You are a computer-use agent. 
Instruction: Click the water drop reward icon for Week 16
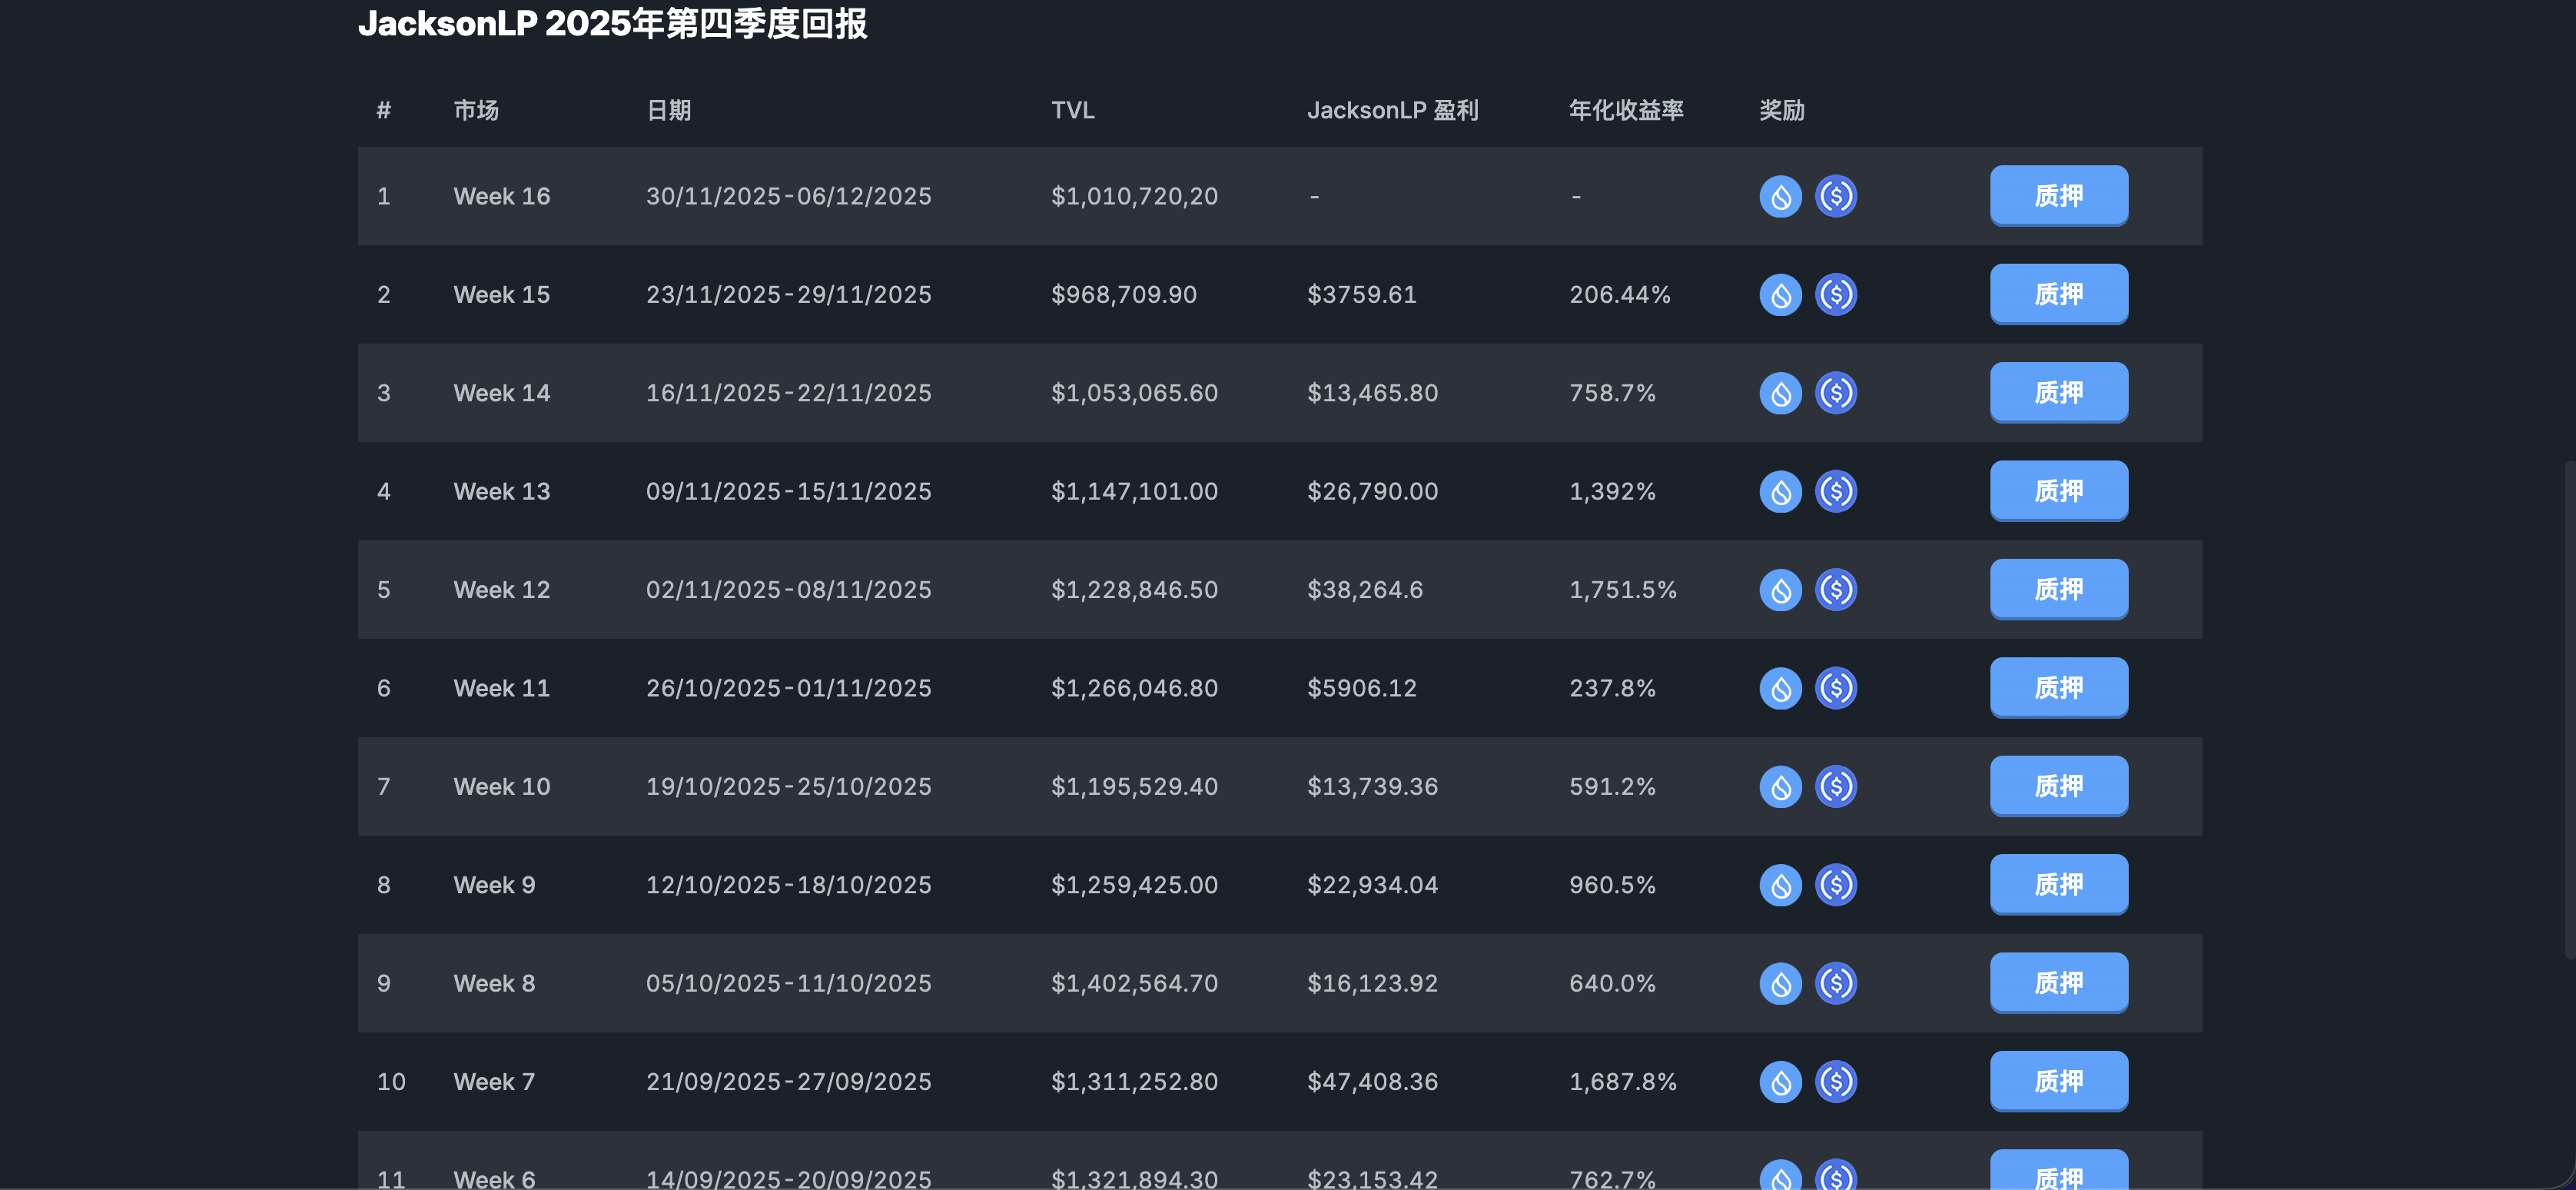pos(1780,196)
